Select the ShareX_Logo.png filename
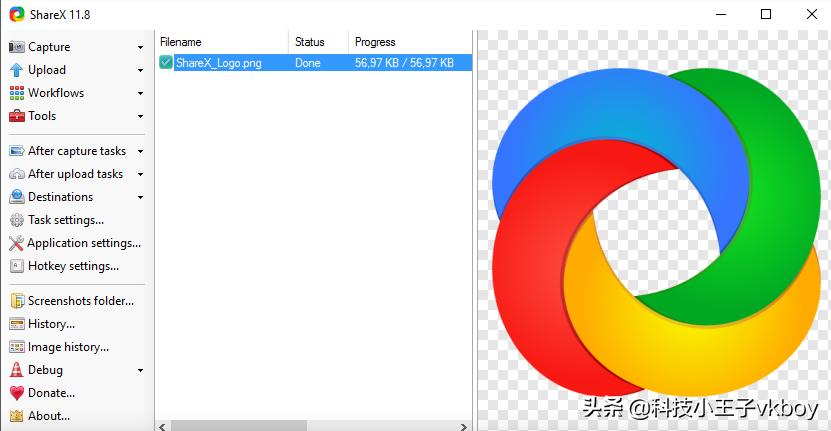Image resolution: width=831 pixels, height=431 pixels. coord(218,63)
